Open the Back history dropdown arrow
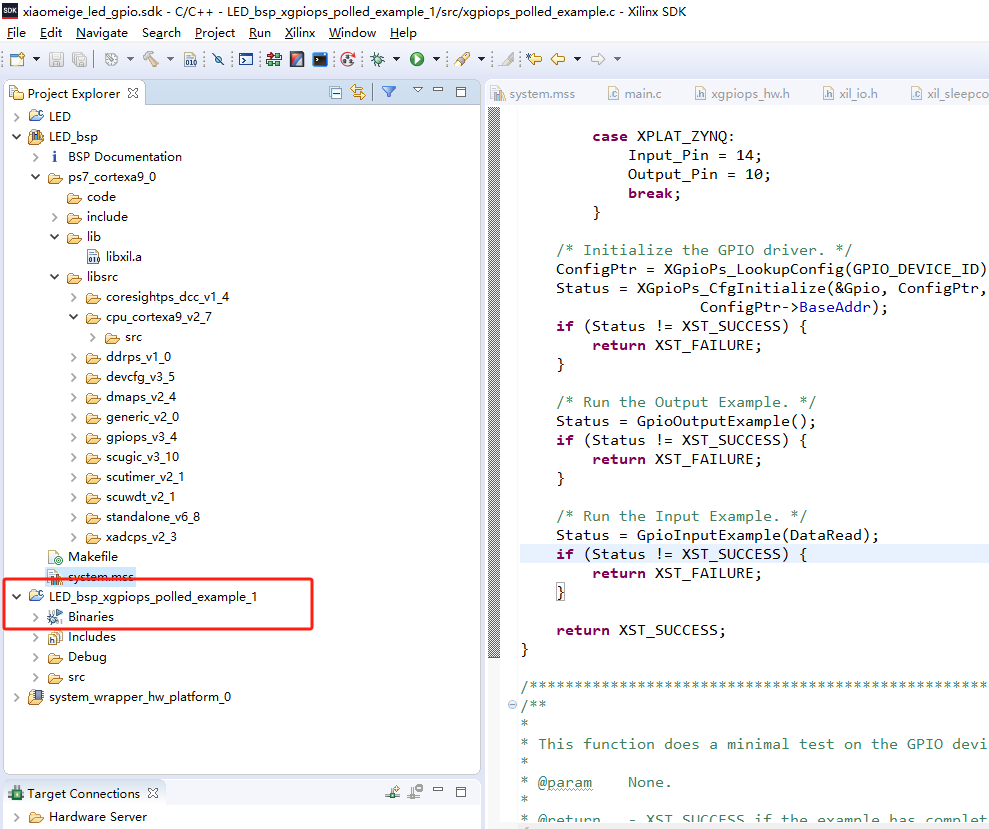Image resolution: width=989 pixels, height=829 pixels. (577, 59)
